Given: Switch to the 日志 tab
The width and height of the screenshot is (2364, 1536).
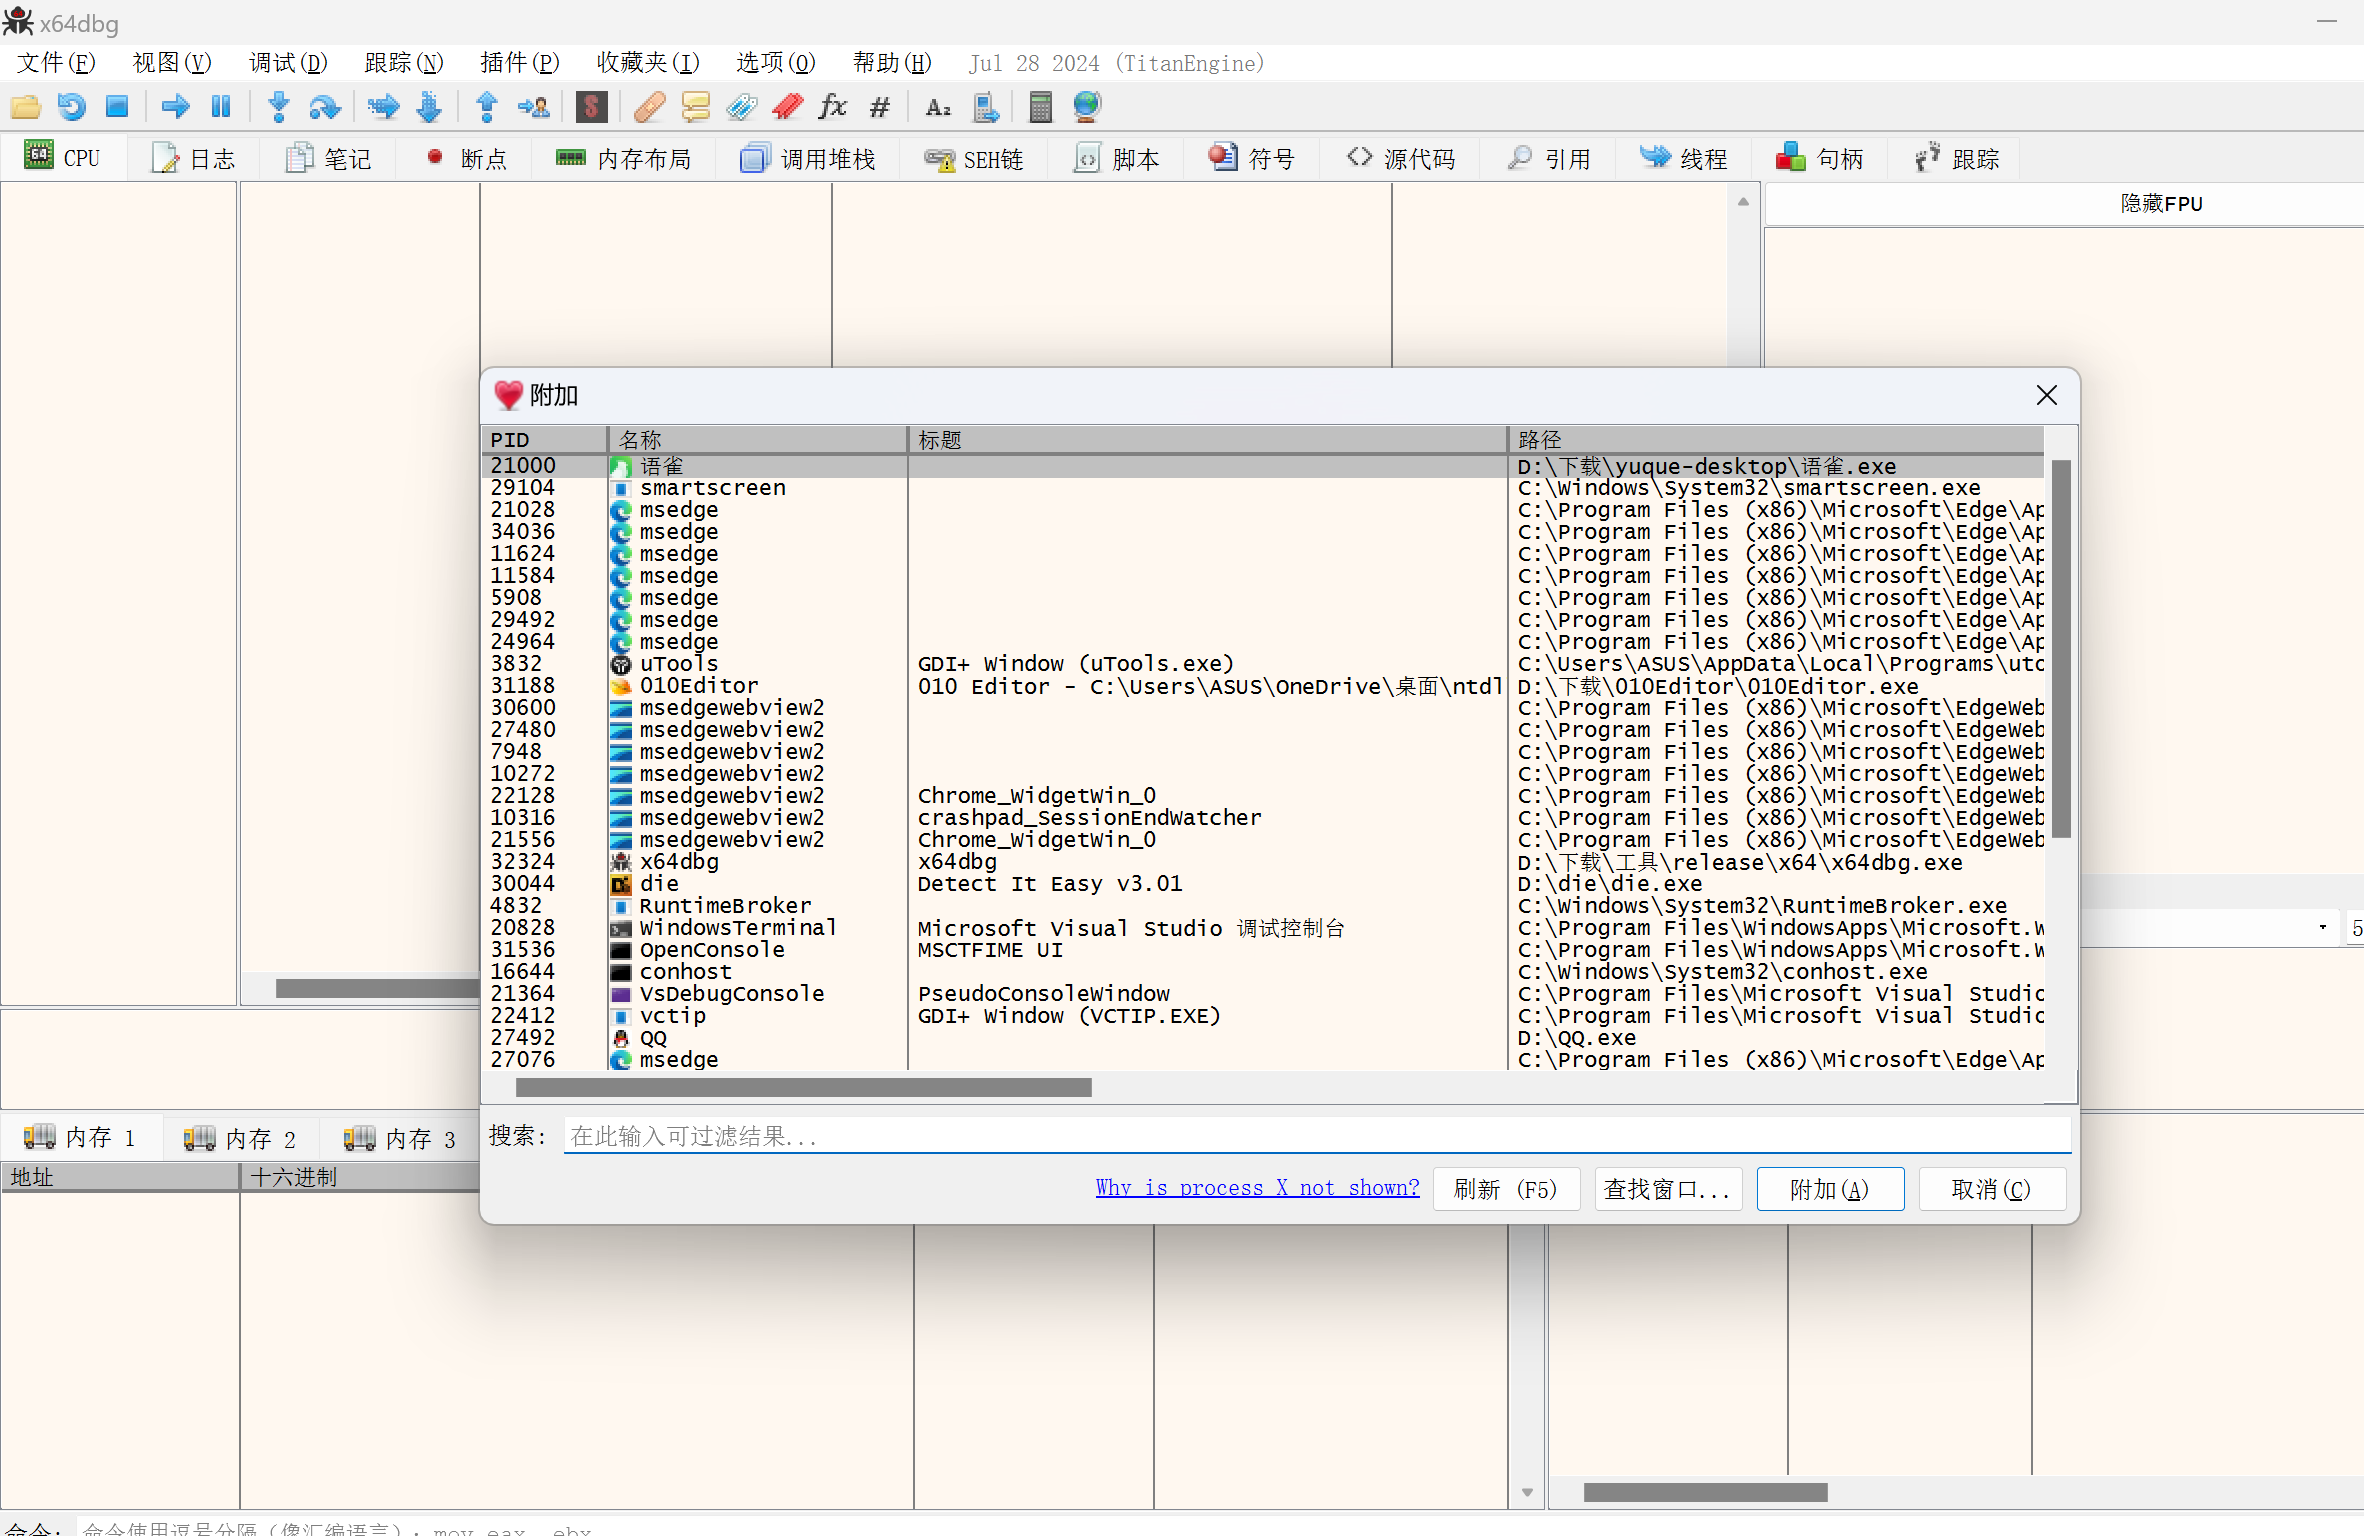Looking at the screenshot, I should tap(194, 158).
